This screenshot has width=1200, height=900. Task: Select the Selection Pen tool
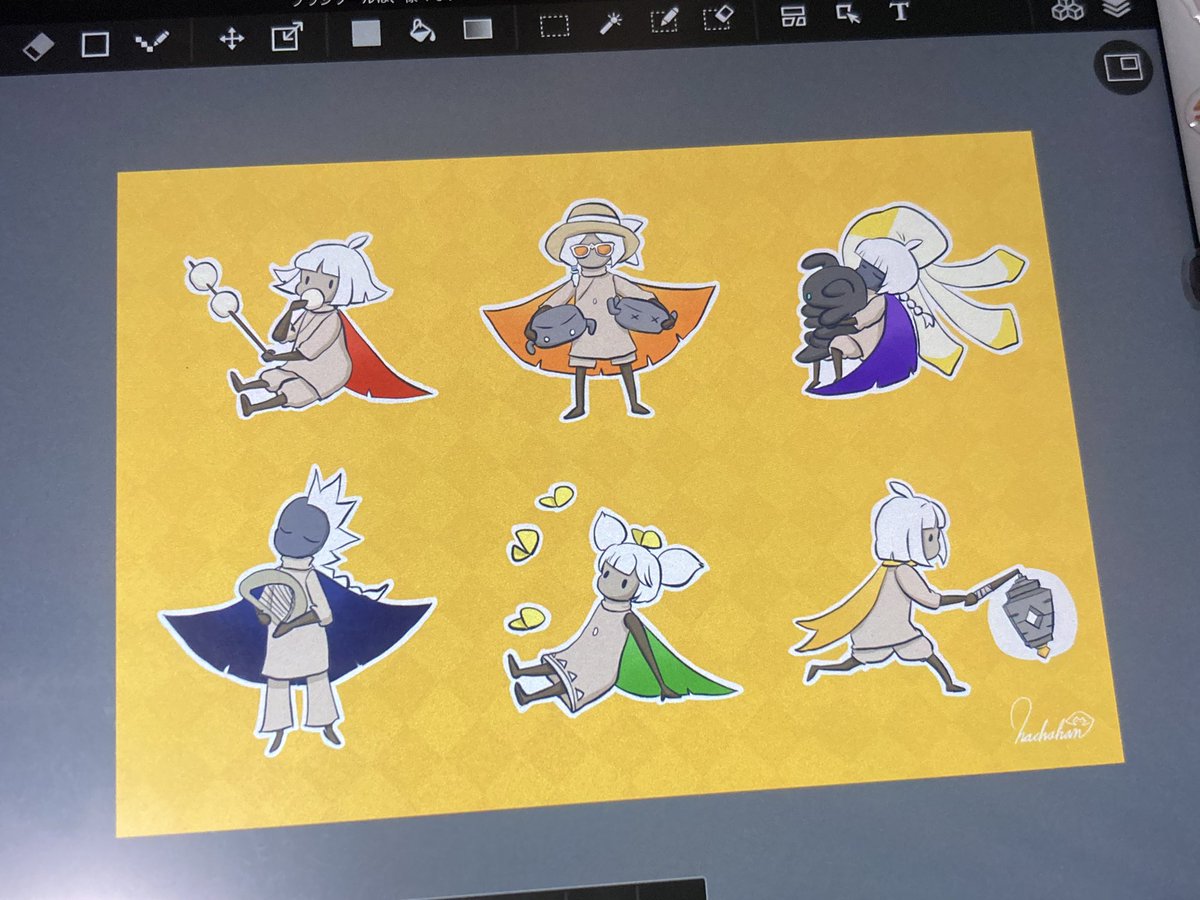pyautogui.click(x=665, y=20)
